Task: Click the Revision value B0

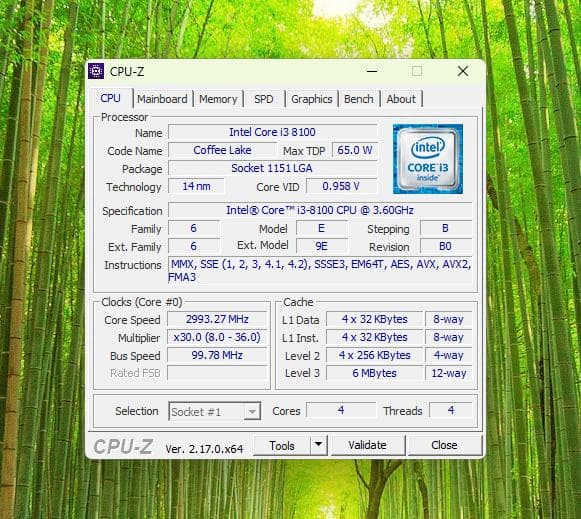Action: click(x=446, y=246)
